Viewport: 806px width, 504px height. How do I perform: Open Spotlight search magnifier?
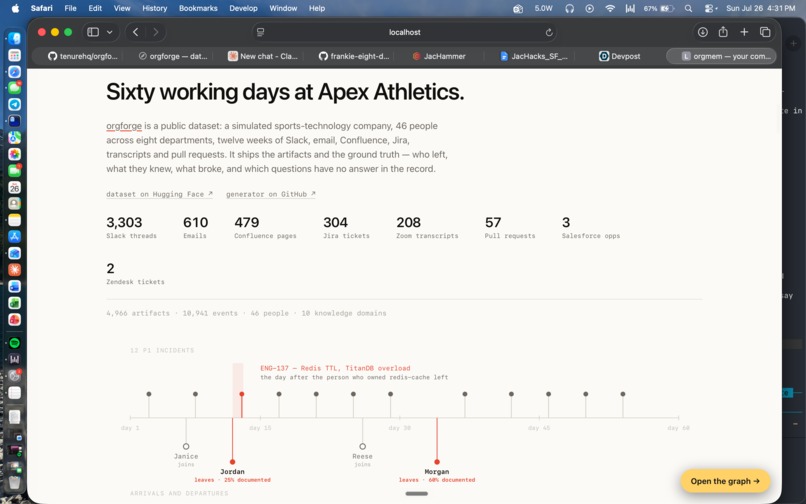[688, 8]
